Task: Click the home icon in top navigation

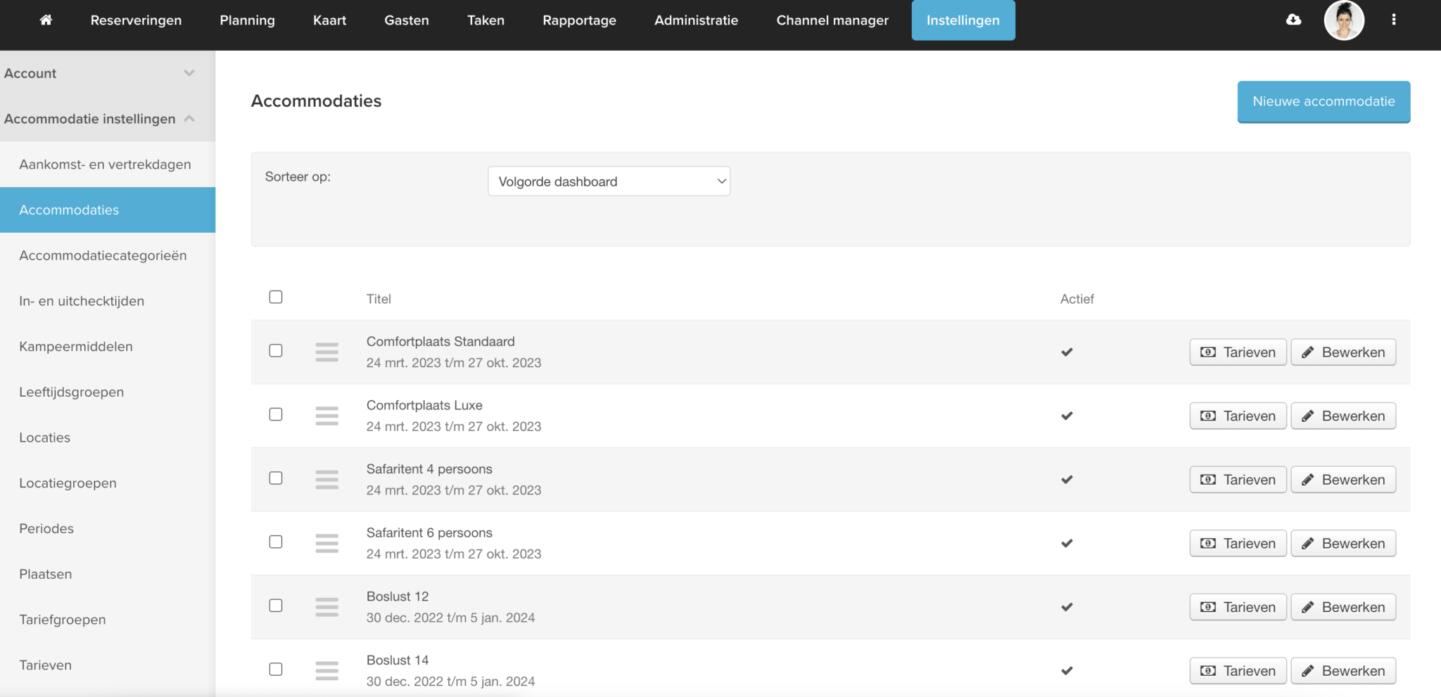Action: pos(46,20)
